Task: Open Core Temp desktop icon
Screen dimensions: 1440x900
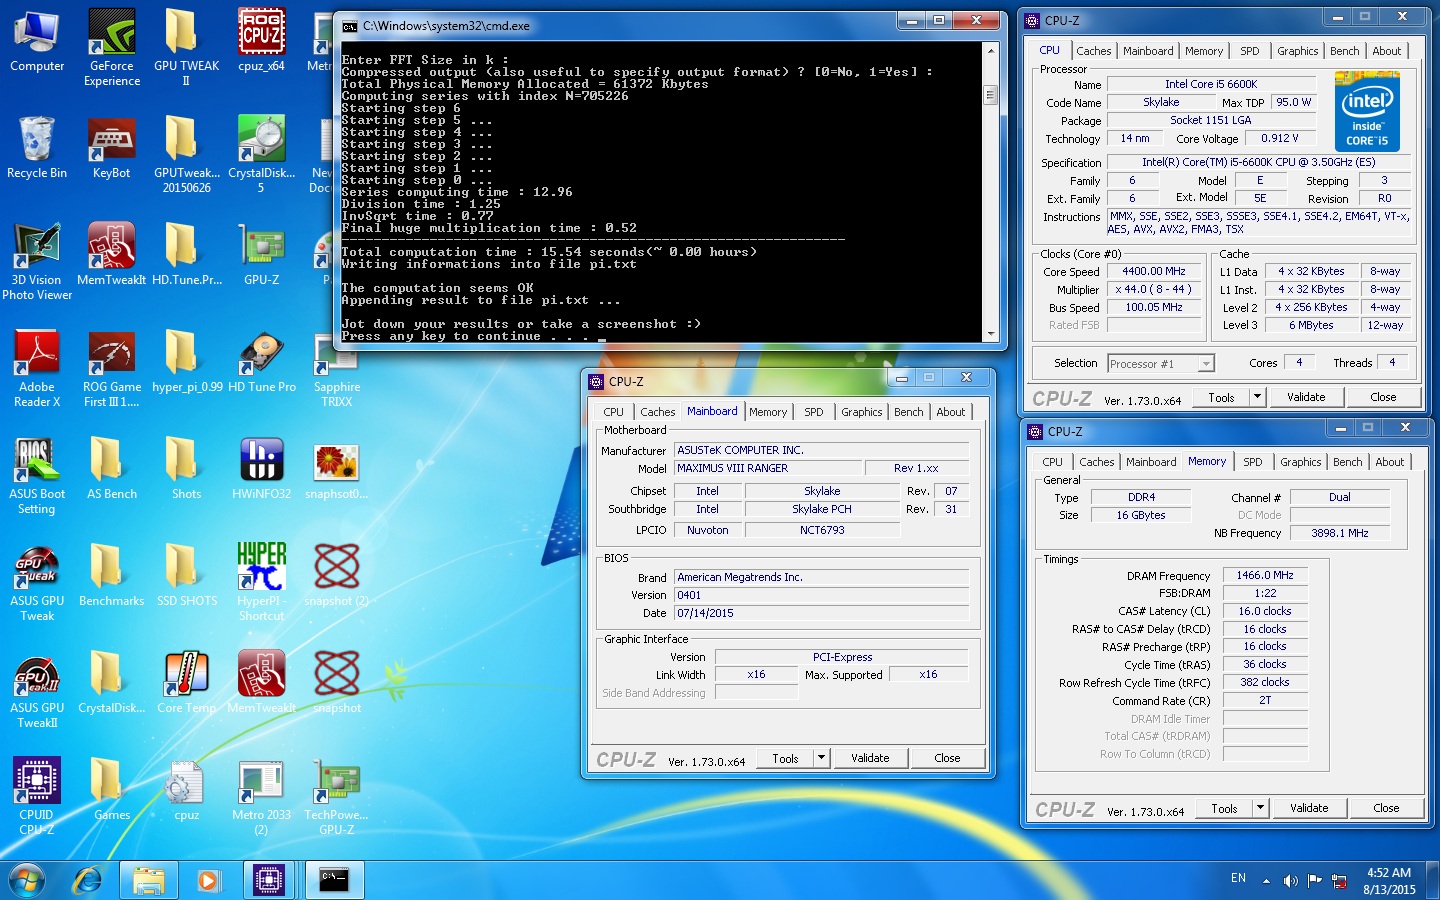Action: point(186,682)
